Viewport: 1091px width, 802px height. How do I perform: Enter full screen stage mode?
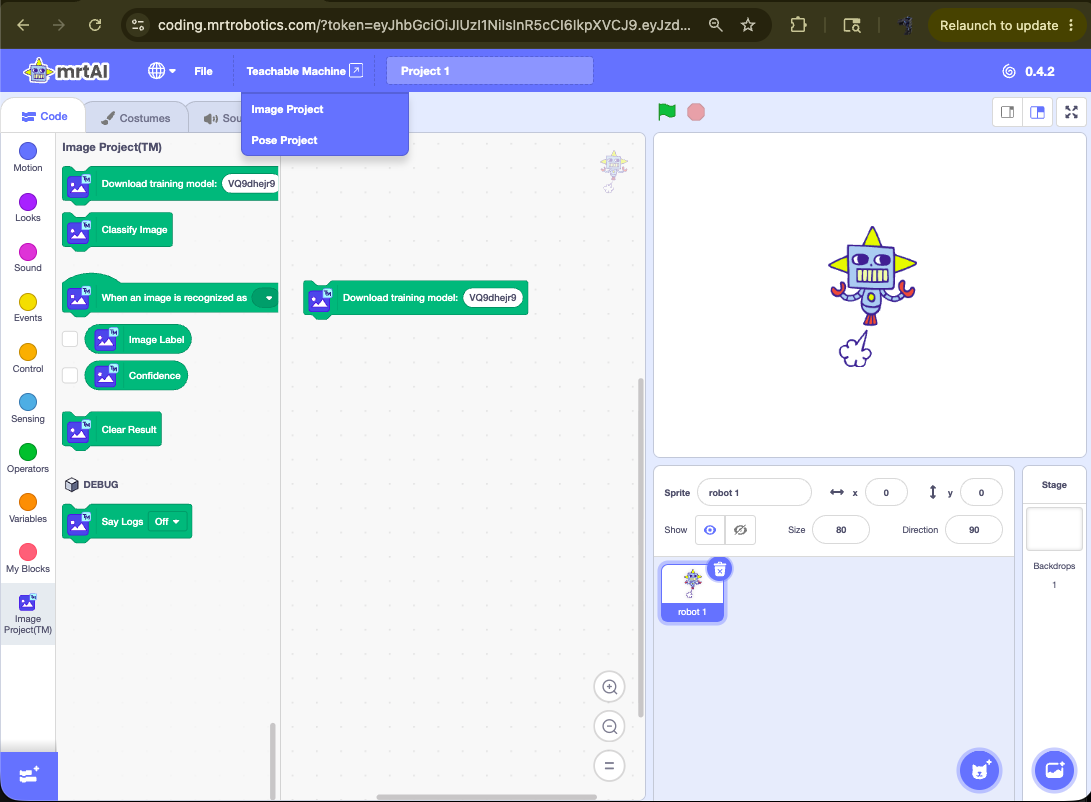tap(1072, 112)
